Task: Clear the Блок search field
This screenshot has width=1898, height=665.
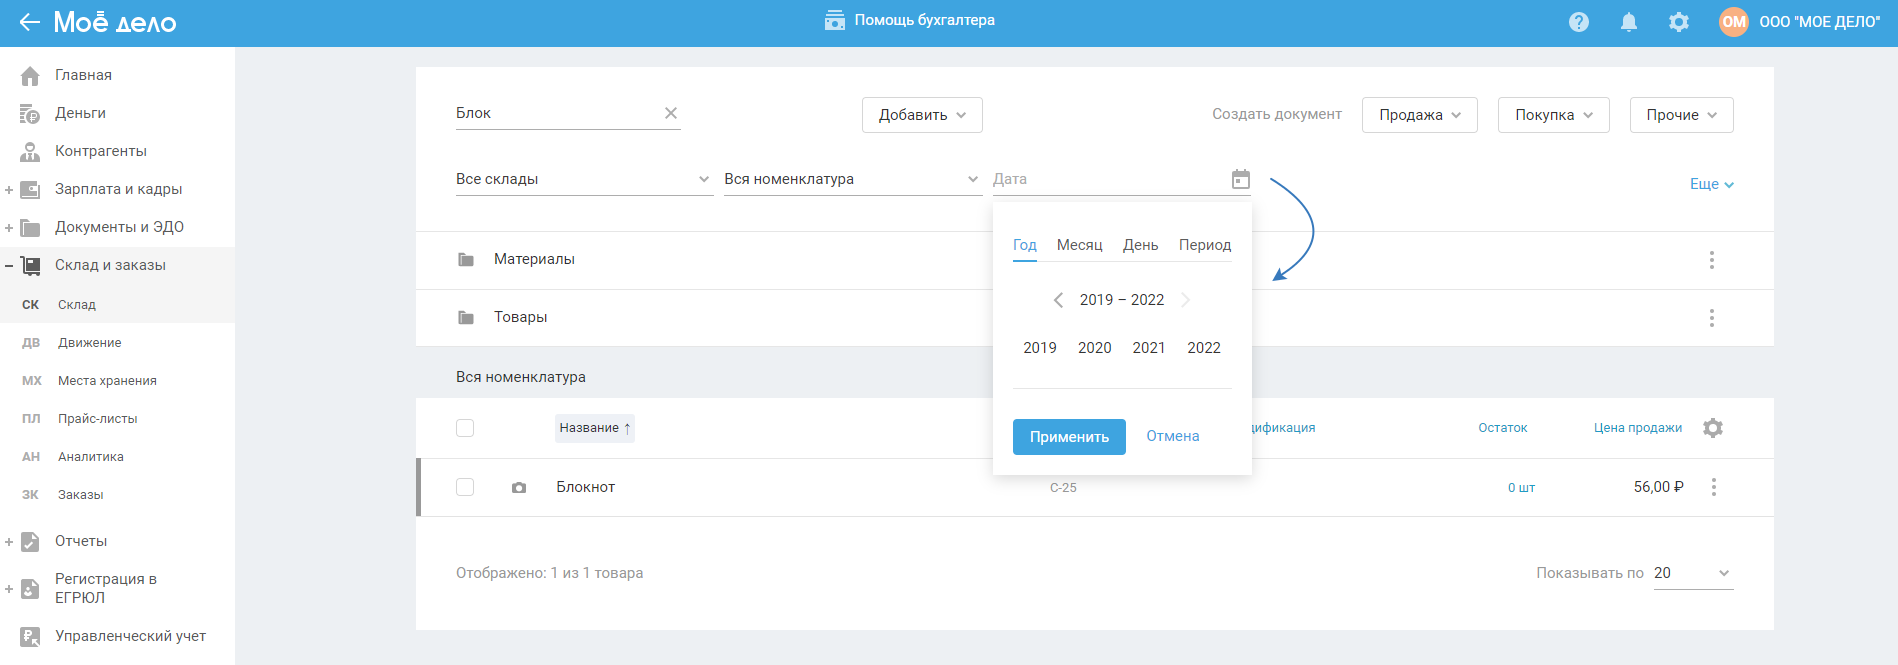Action: click(671, 113)
